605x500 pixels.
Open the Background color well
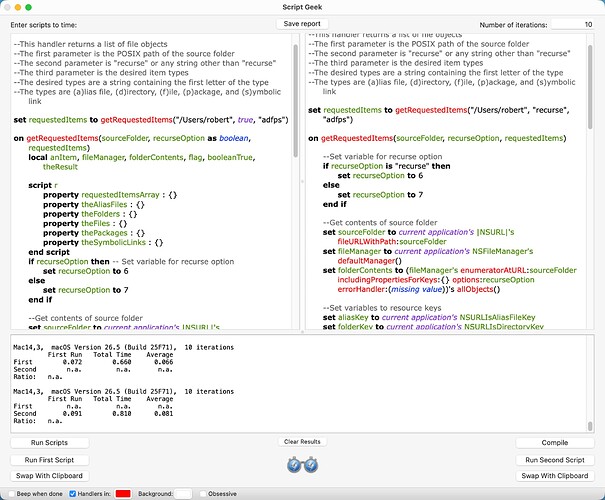coord(183,494)
